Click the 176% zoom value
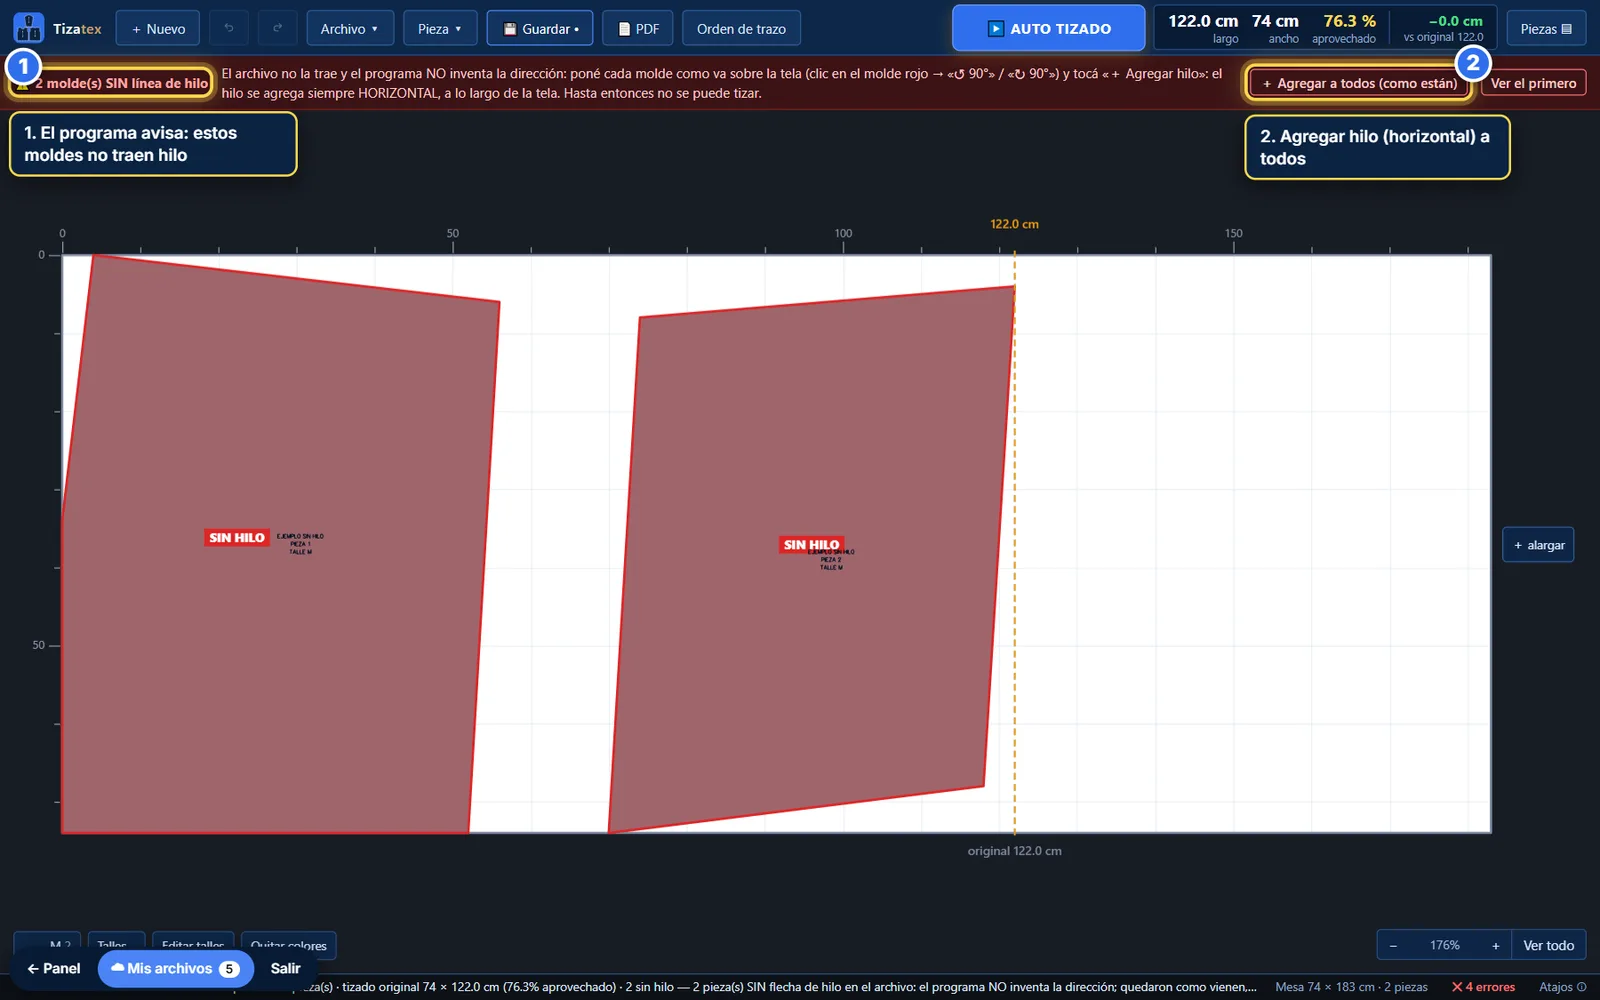This screenshot has height=1000, width=1600. [1444, 945]
